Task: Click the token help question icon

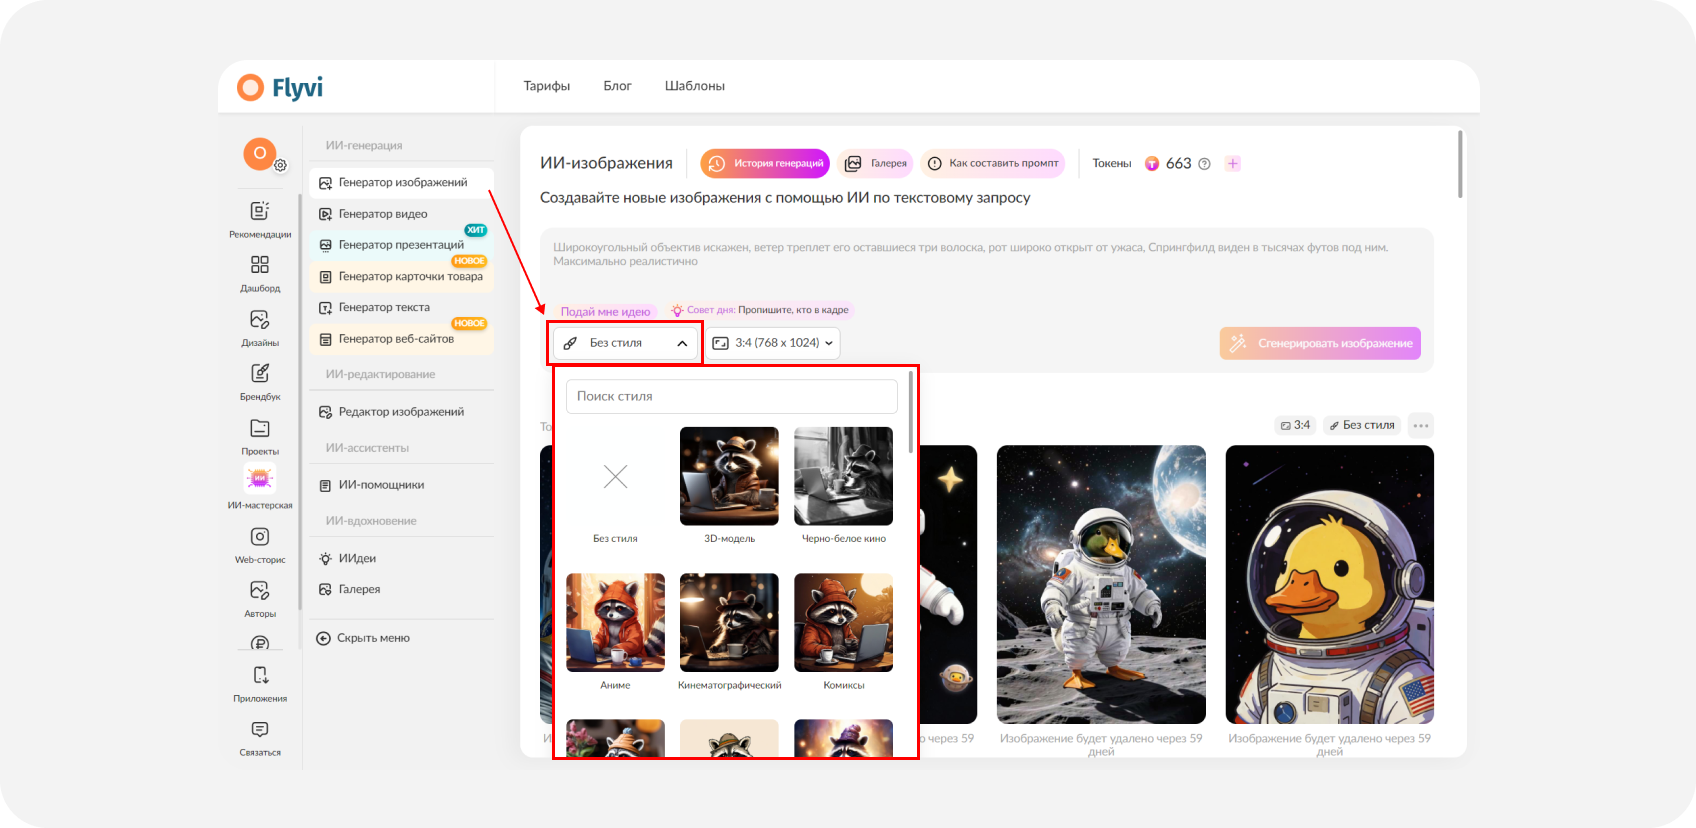Action: tap(1204, 164)
